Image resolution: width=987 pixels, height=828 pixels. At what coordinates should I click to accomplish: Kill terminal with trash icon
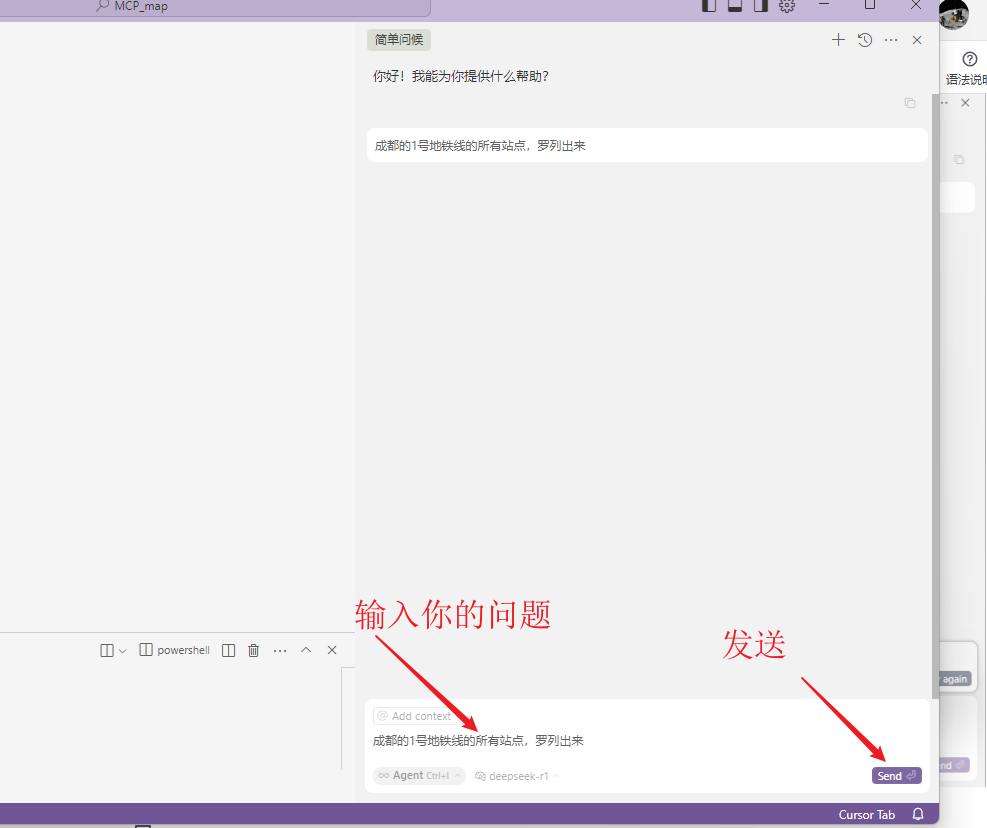pyautogui.click(x=254, y=650)
